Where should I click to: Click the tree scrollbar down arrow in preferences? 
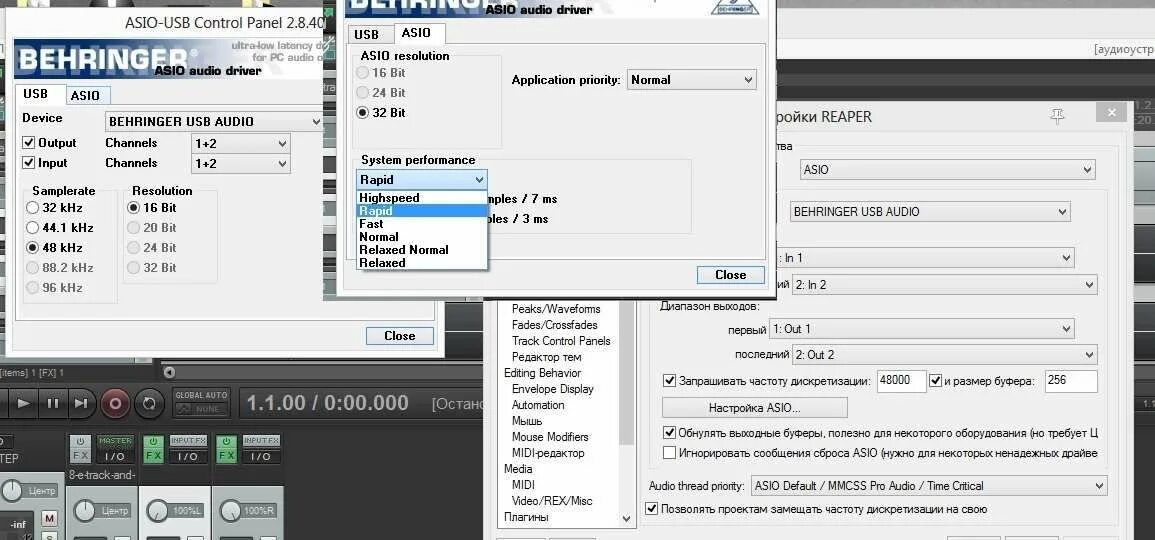point(627,519)
